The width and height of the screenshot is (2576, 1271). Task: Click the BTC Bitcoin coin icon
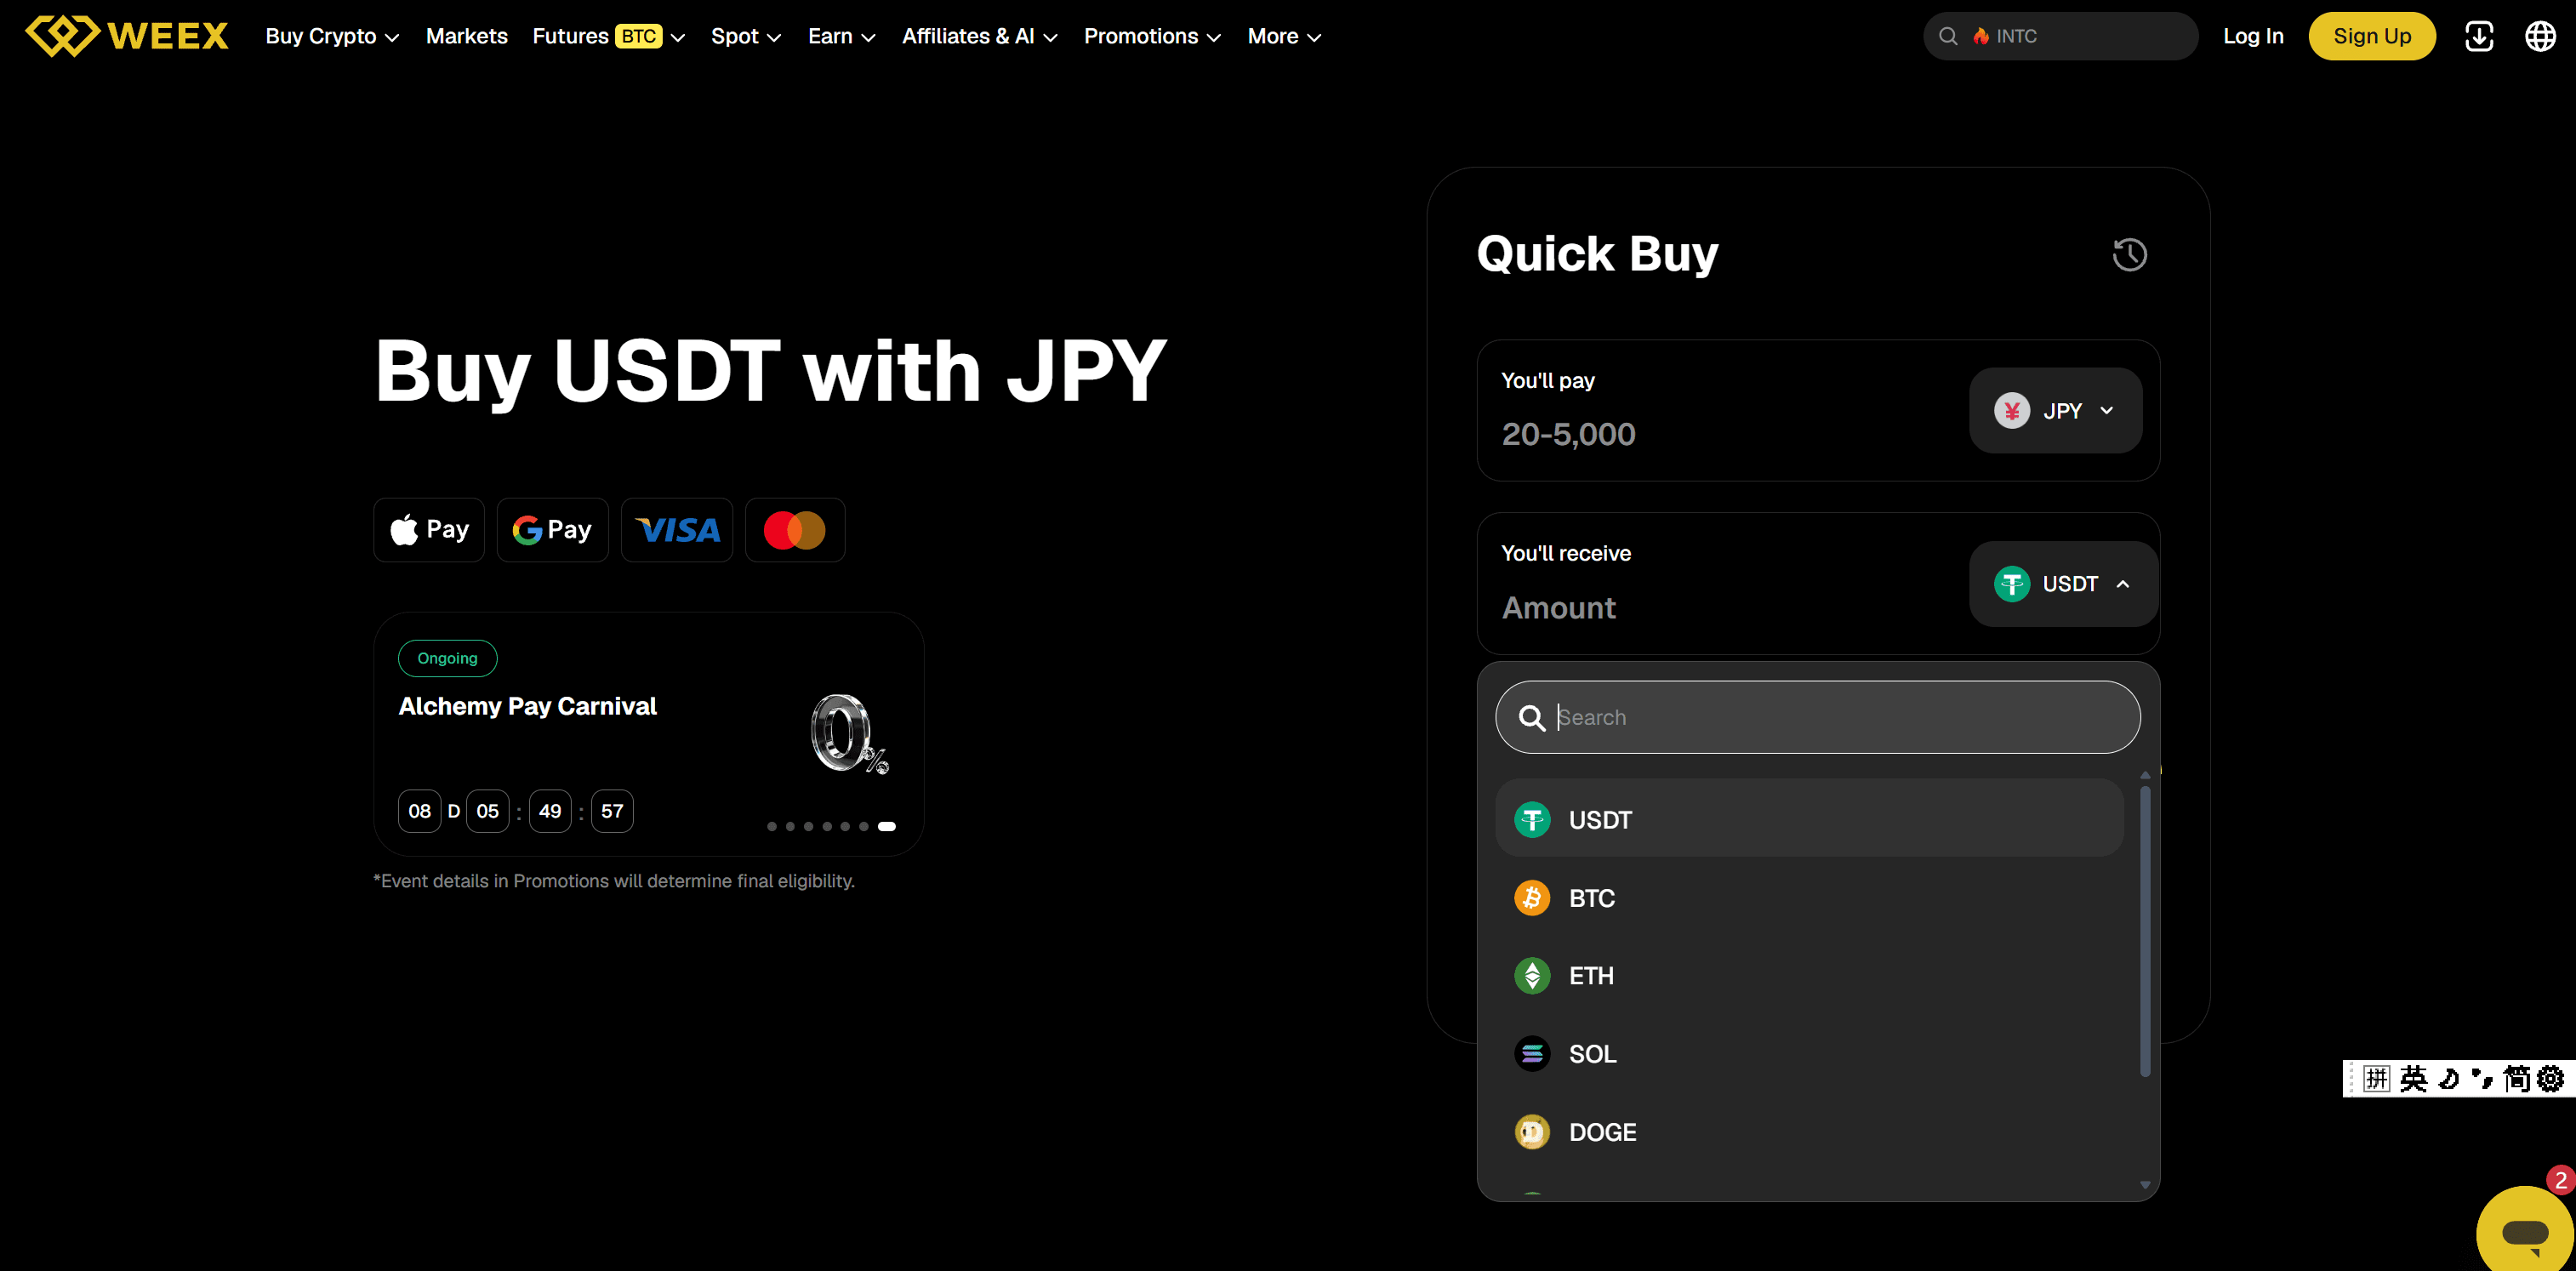pos(1532,898)
